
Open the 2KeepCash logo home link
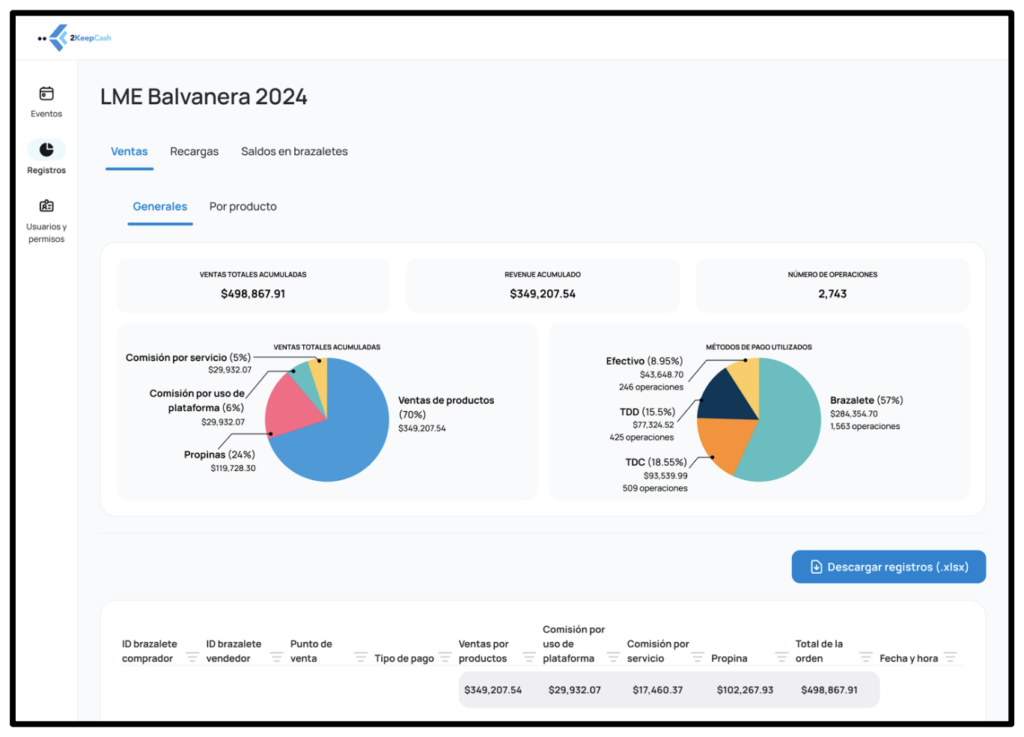(x=74, y=38)
